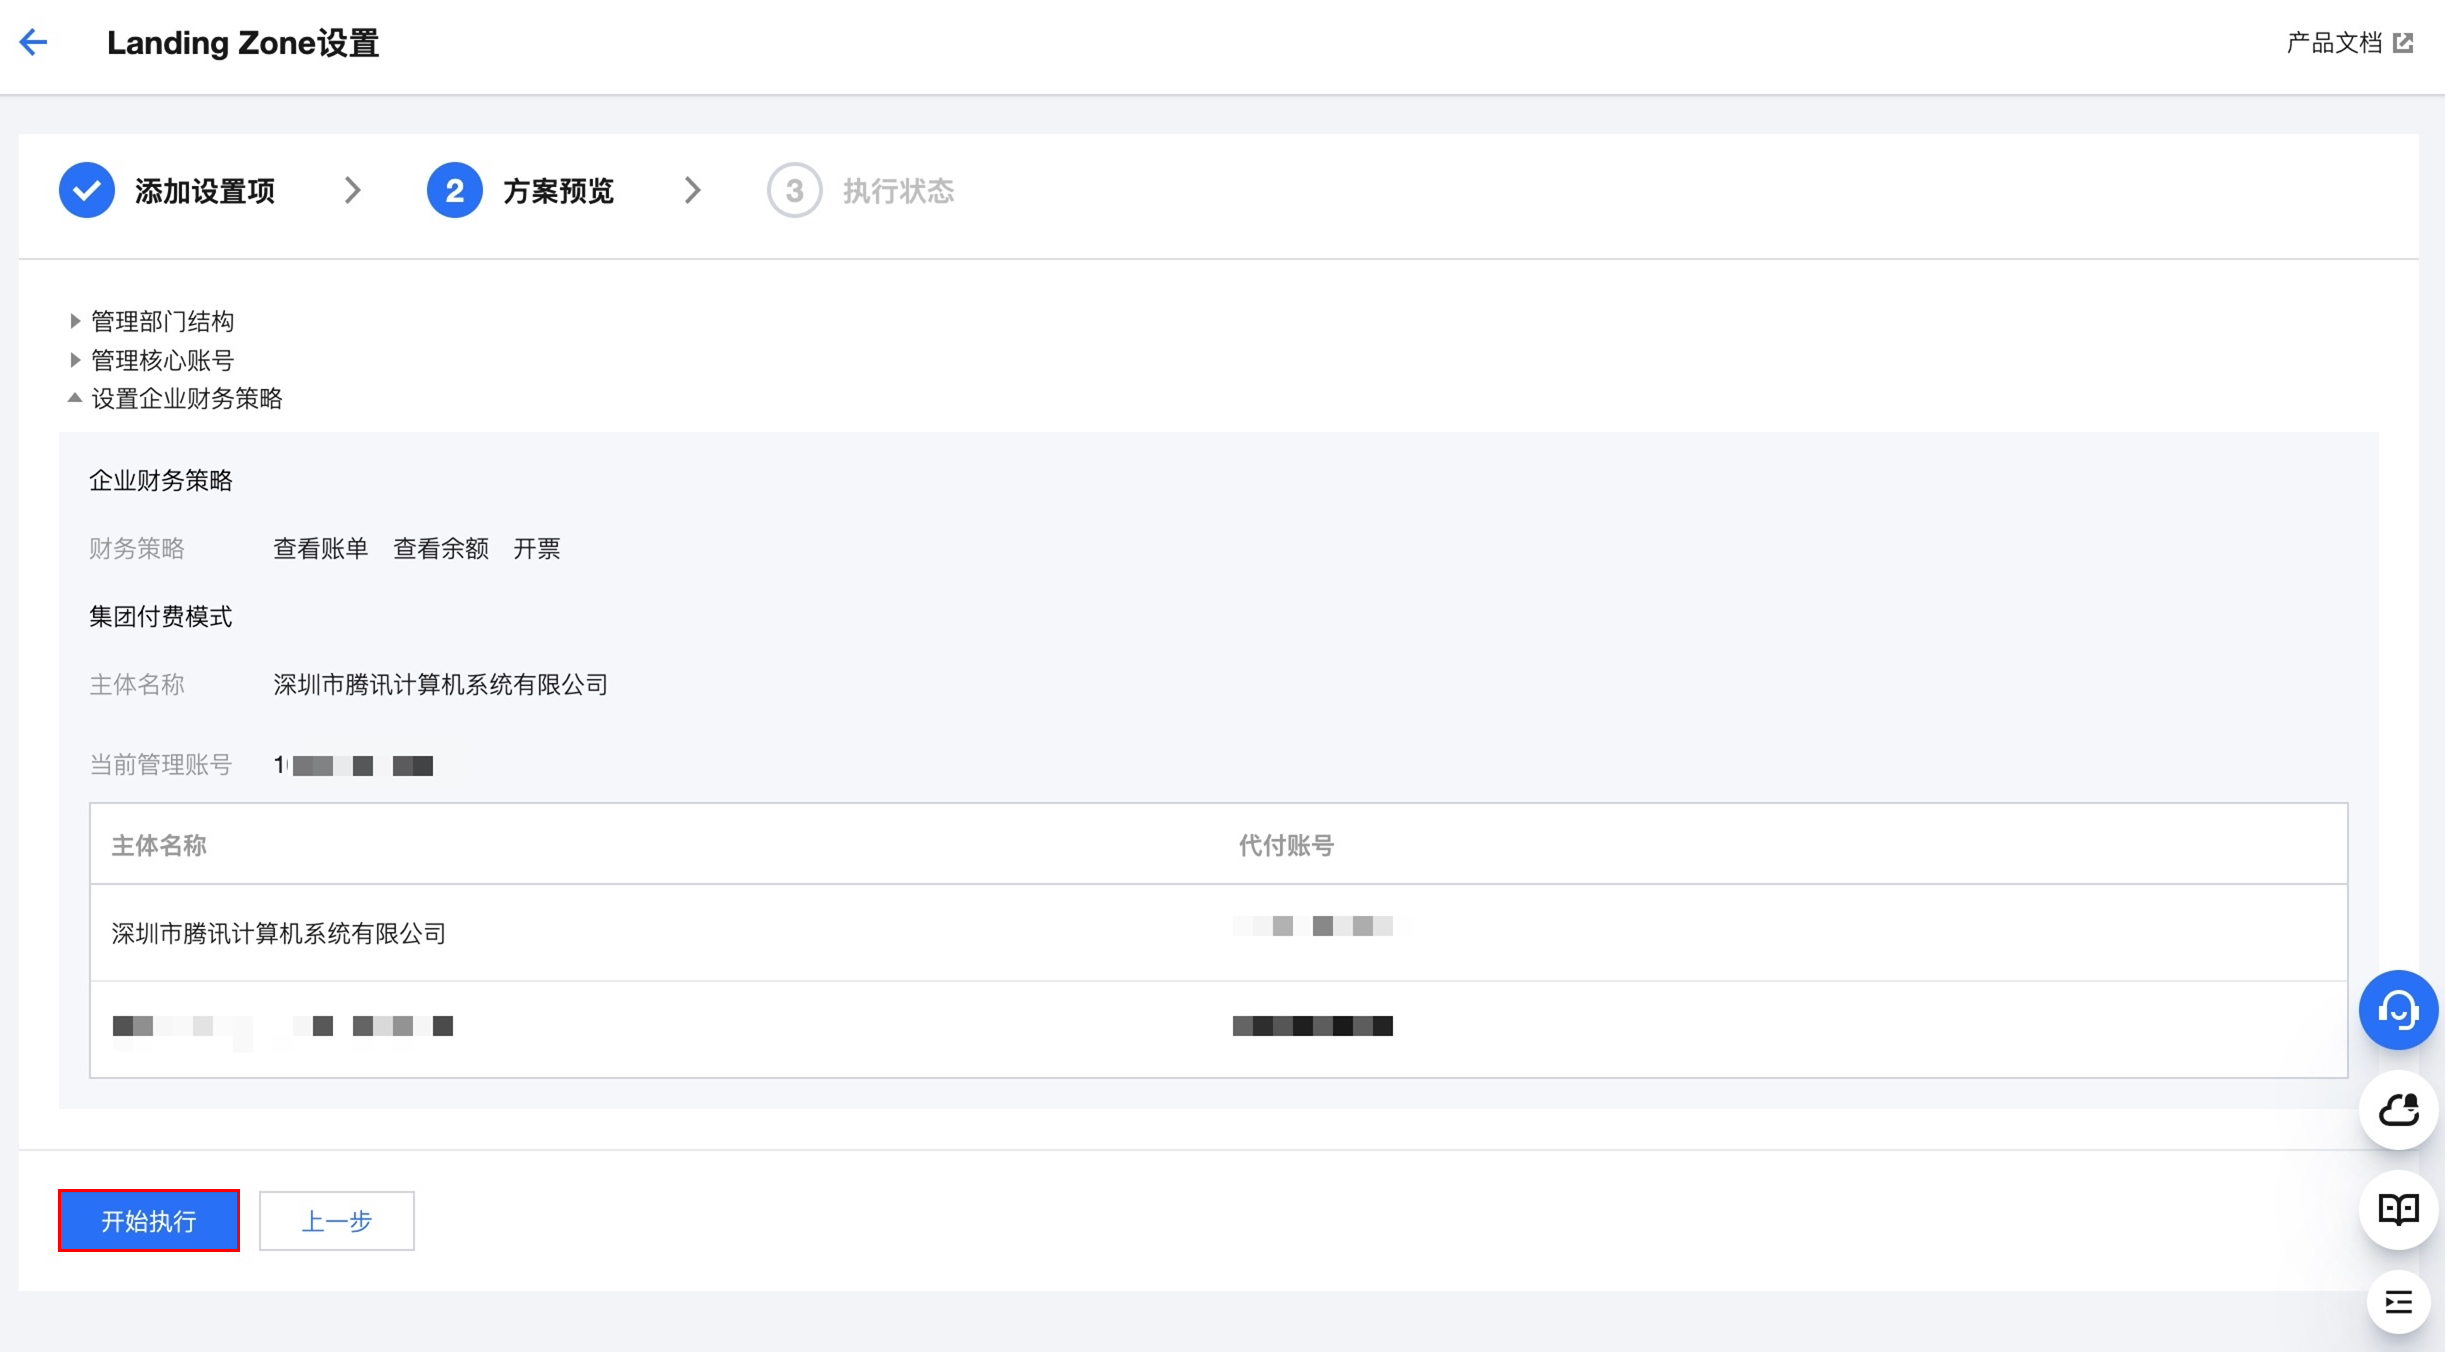Select the 方案预览 step label
Image resolution: width=2445 pixels, height=1352 pixels.
pyautogui.click(x=558, y=191)
